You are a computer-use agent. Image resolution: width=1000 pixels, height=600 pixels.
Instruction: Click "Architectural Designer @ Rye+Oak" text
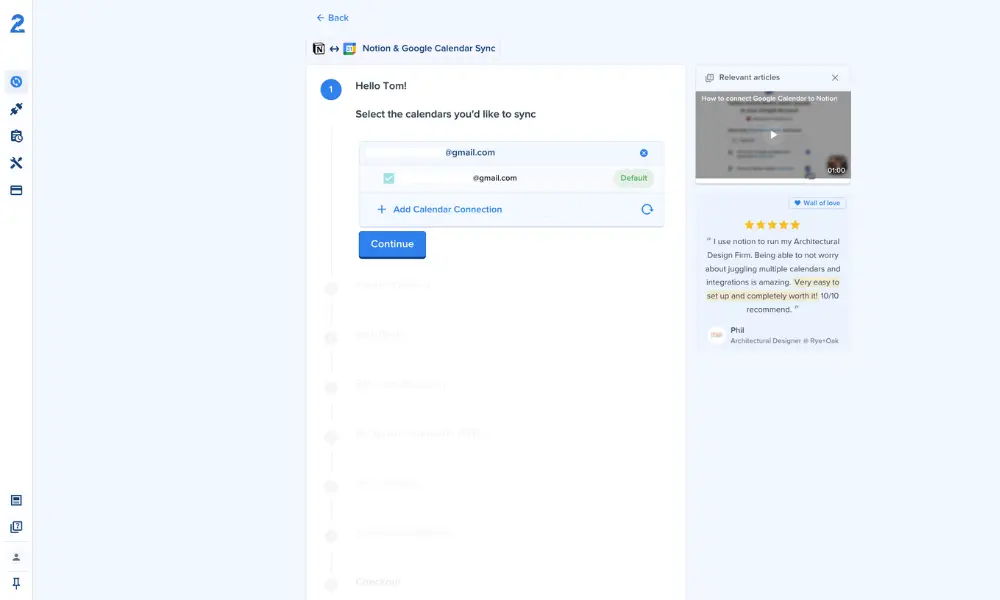pyautogui.click(x=784, y=341)
